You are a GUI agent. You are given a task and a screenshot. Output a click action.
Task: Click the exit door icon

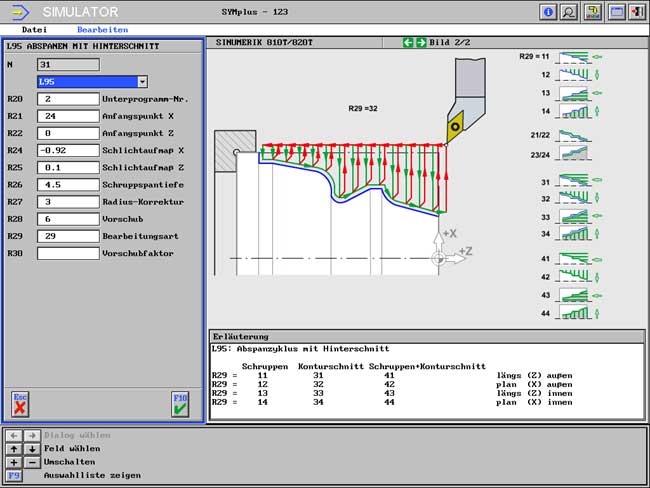[636, 12]
